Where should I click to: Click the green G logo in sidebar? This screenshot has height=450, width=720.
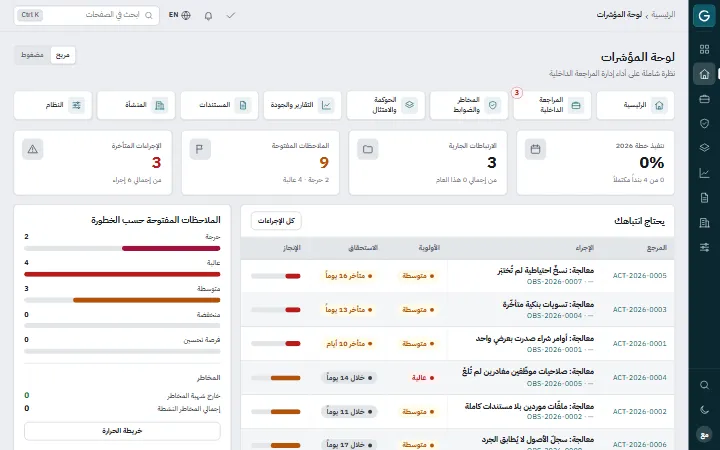[x=704, y=16]
